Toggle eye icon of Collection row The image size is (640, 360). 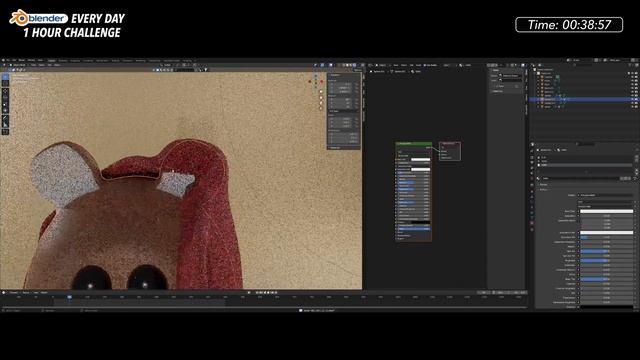(x=632, y=73)
